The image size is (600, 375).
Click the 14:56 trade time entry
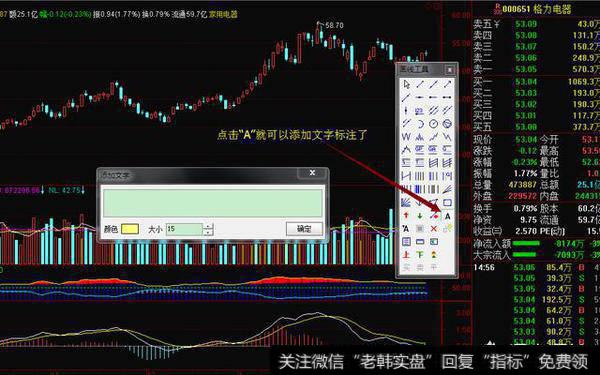pos(484,267)
